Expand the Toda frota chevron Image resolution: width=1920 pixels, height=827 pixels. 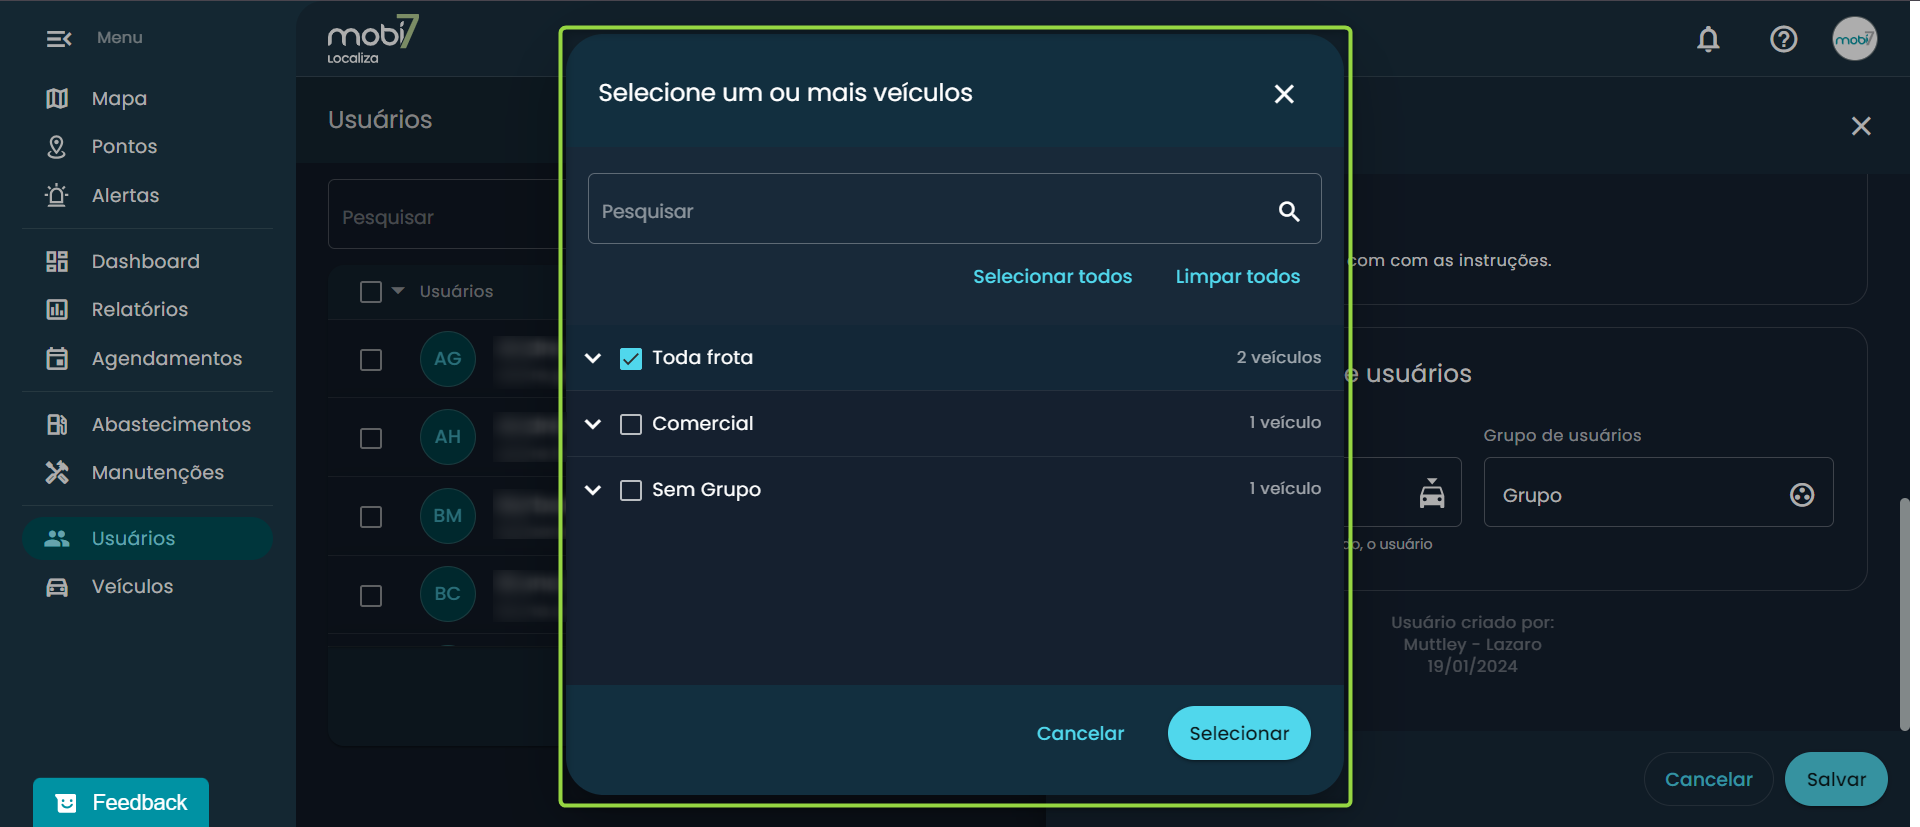pyautogui.click(x=593, y=358)
